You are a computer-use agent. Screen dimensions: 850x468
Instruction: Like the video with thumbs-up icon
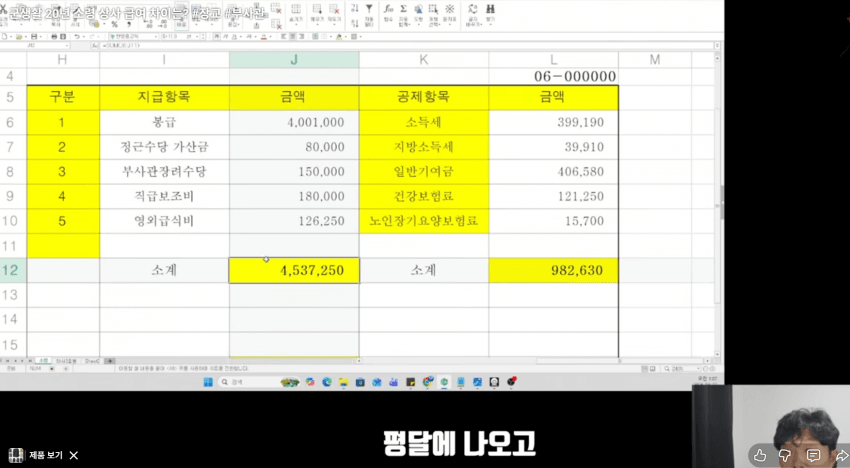760,456
